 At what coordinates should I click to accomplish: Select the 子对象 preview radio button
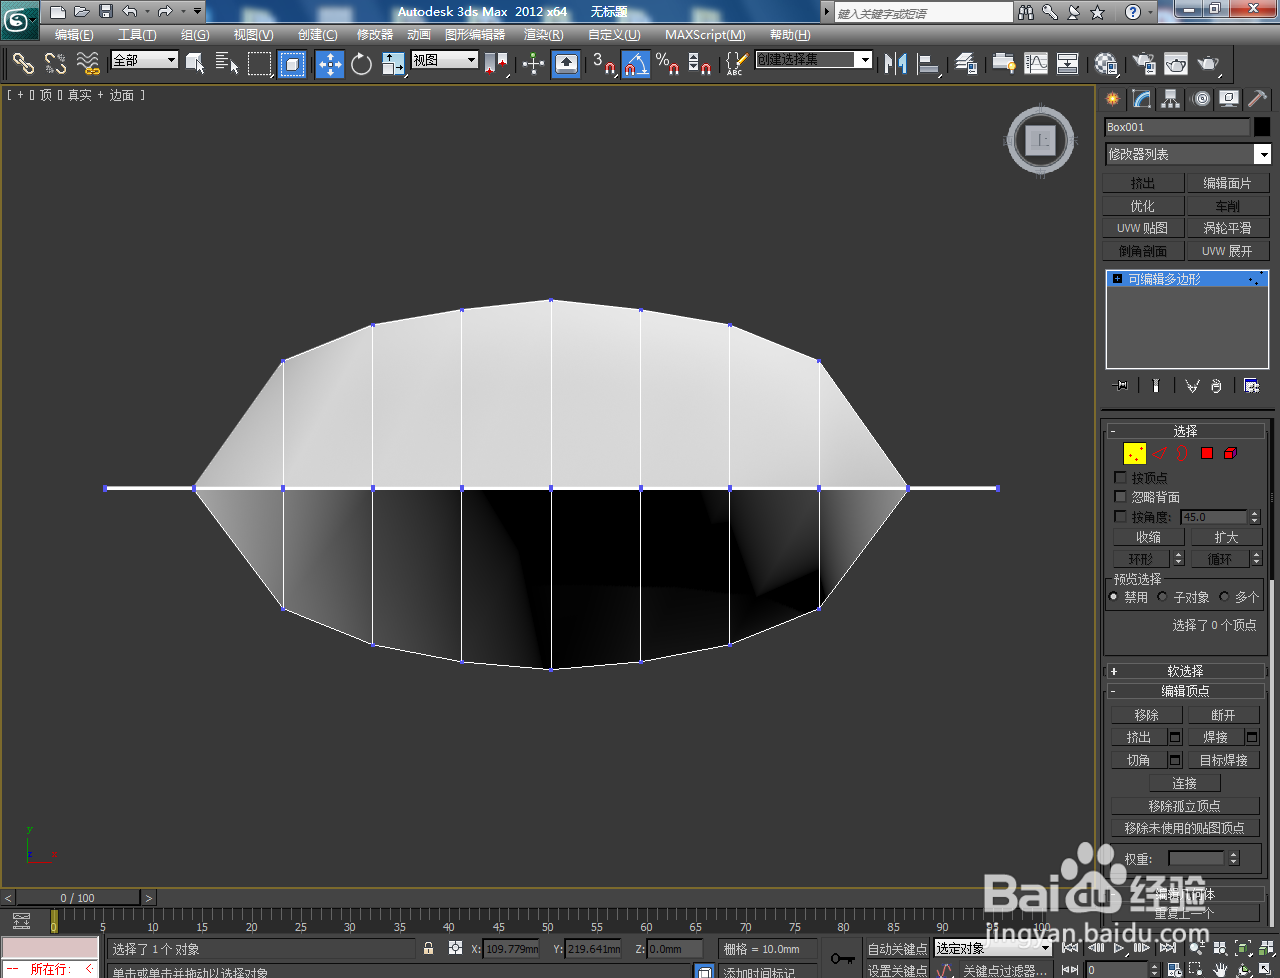tap(1162, 597)
